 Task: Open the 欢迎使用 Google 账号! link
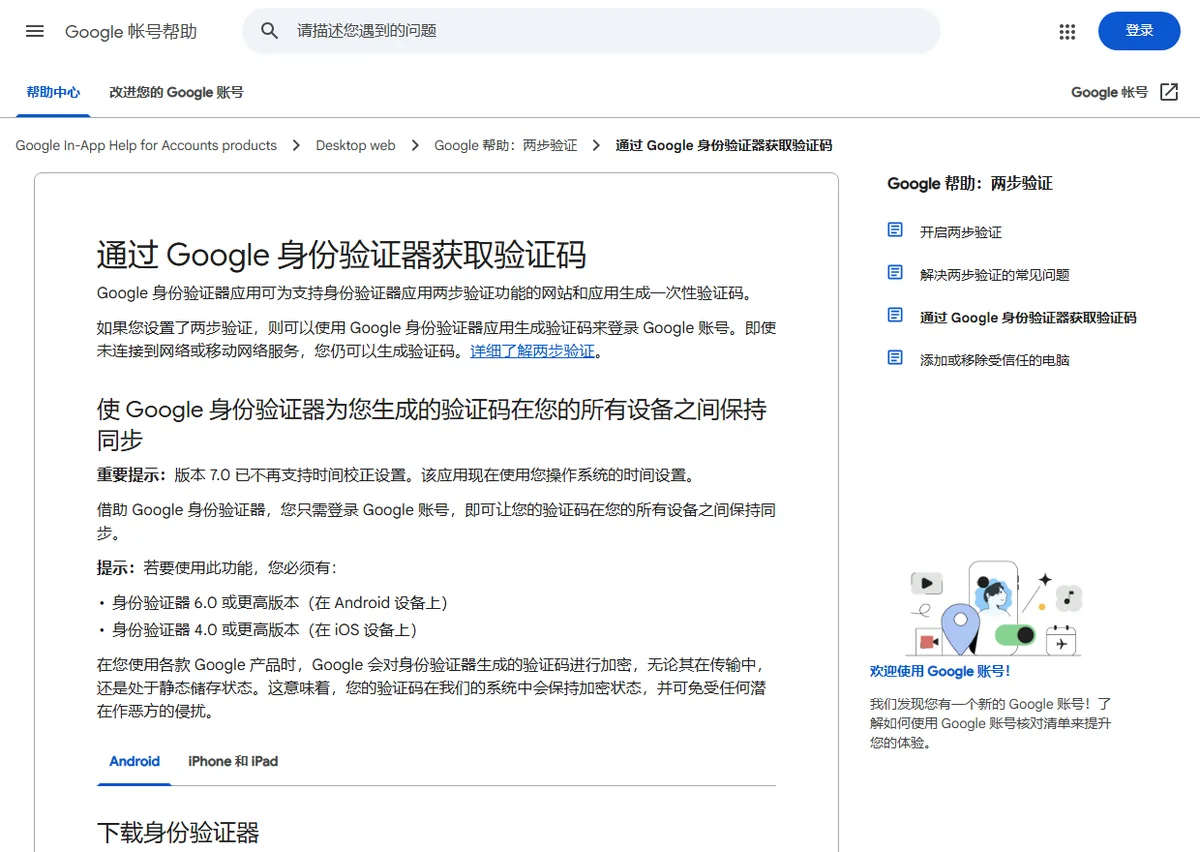(x=940, y=671)
